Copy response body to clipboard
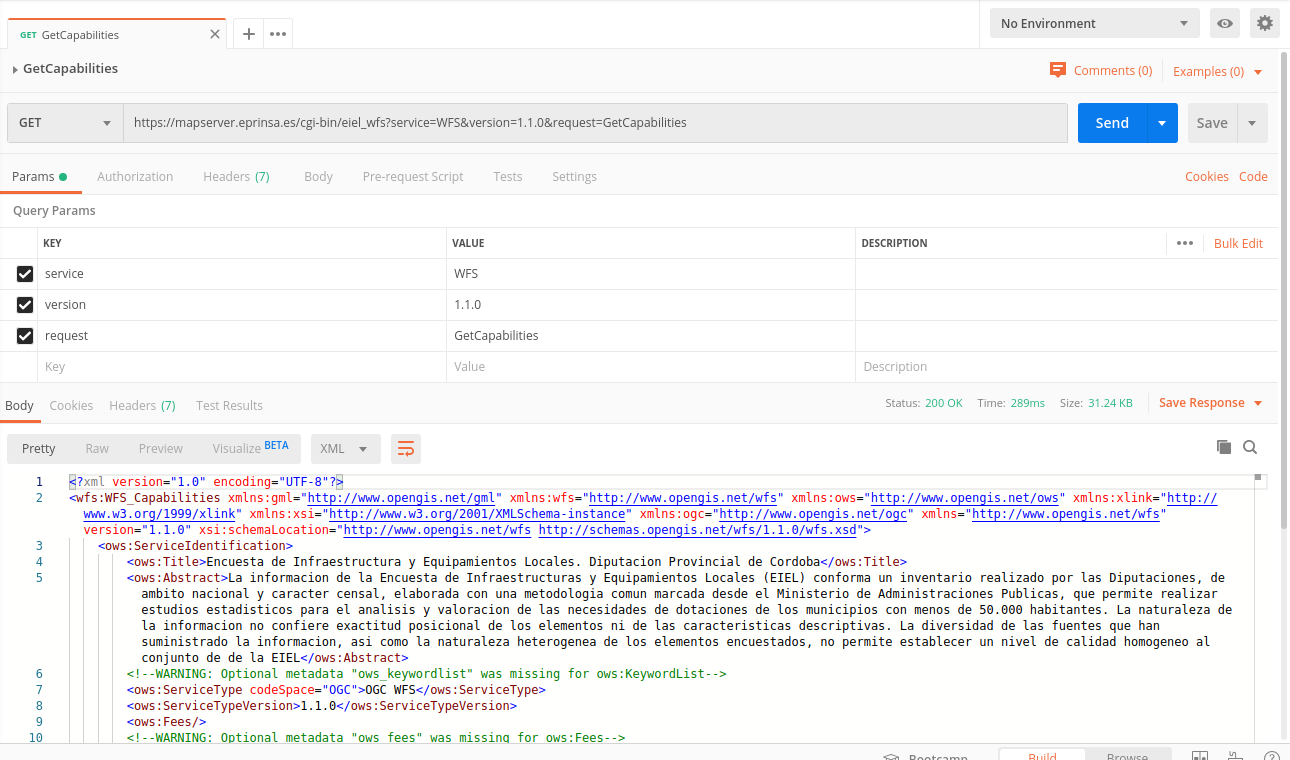1290x760 pixels. pos(1223,447)
